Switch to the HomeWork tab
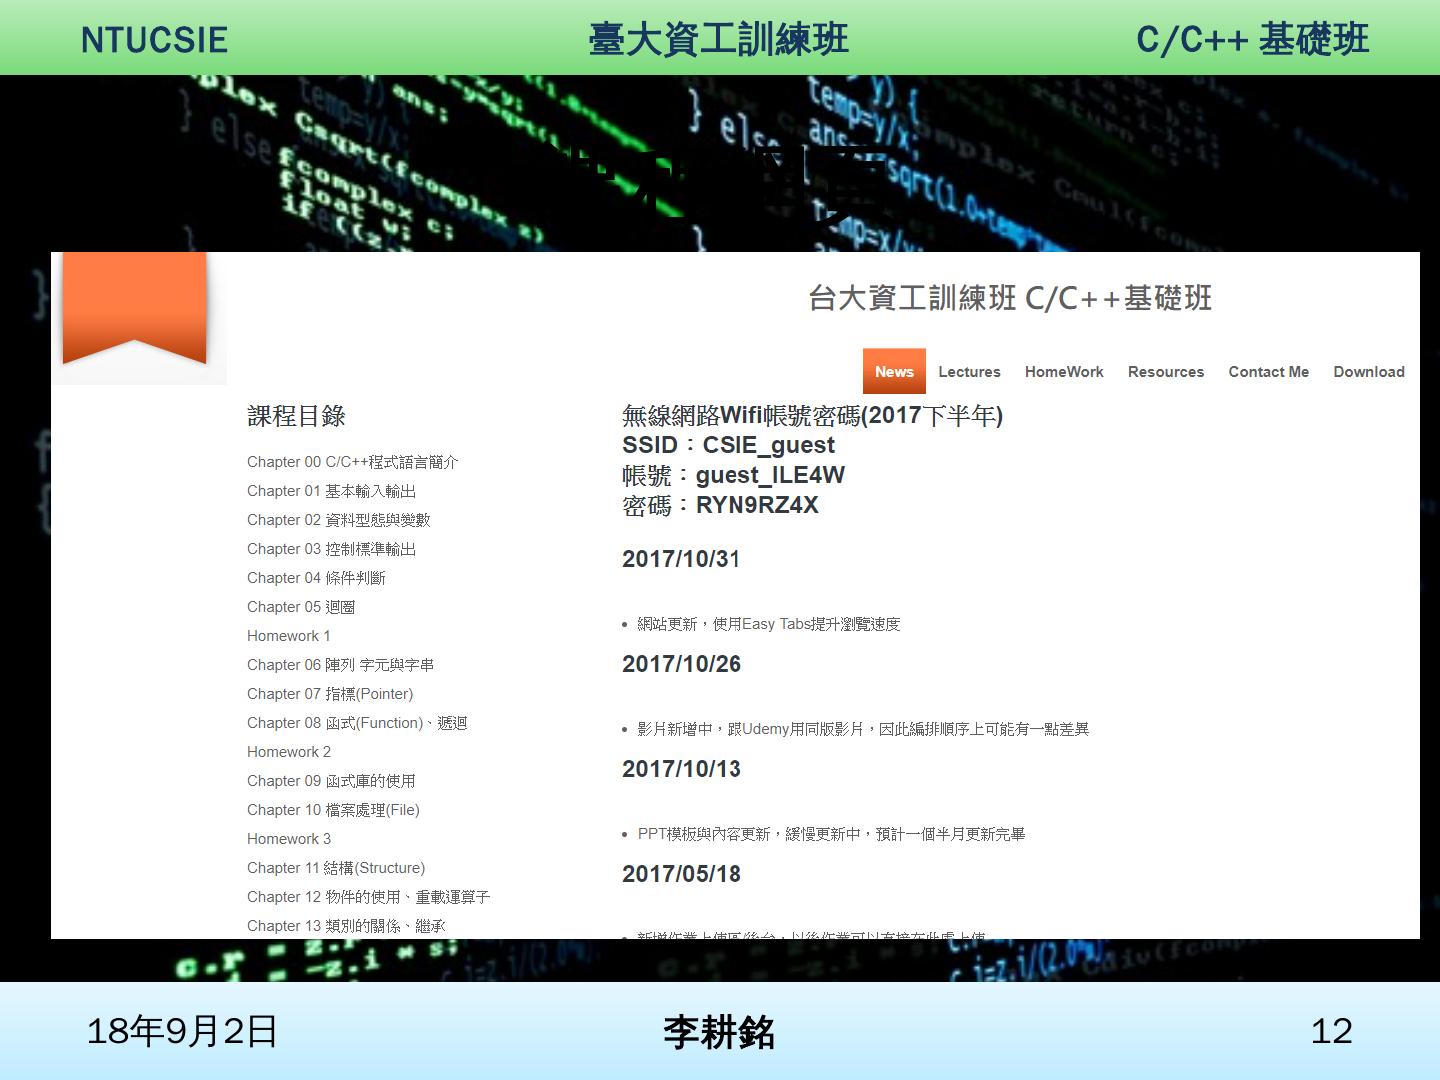Image resolution: width=1440 pixels, height=1080 pixels. (1064, 372)
